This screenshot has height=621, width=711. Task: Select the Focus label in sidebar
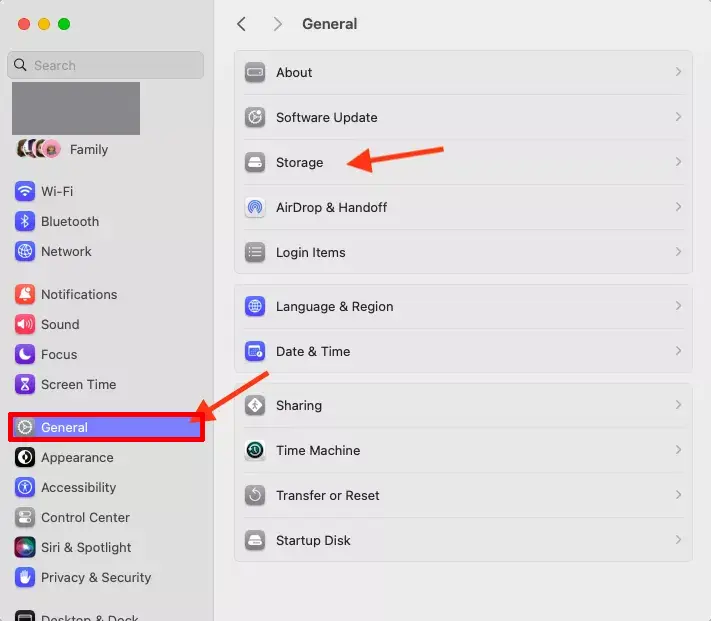tap(59, 354)
